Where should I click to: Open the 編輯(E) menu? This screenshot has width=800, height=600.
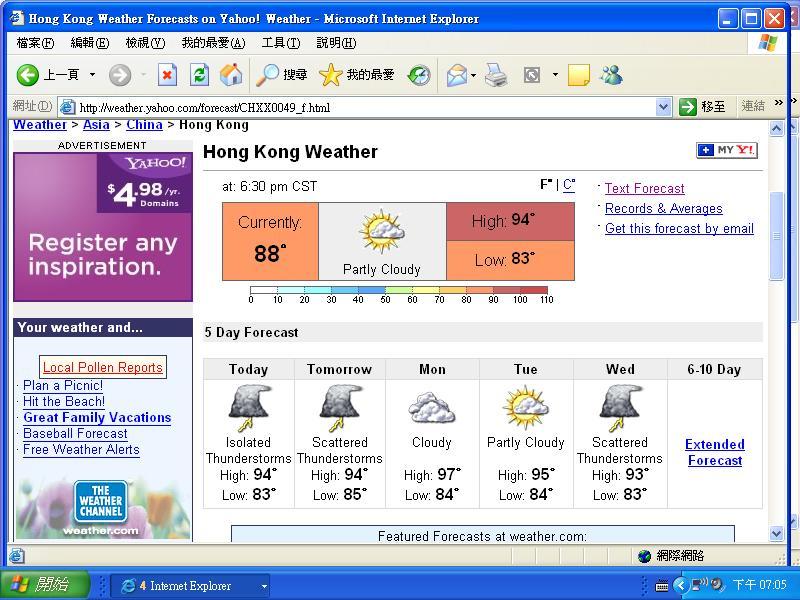[x=90, y=43]
